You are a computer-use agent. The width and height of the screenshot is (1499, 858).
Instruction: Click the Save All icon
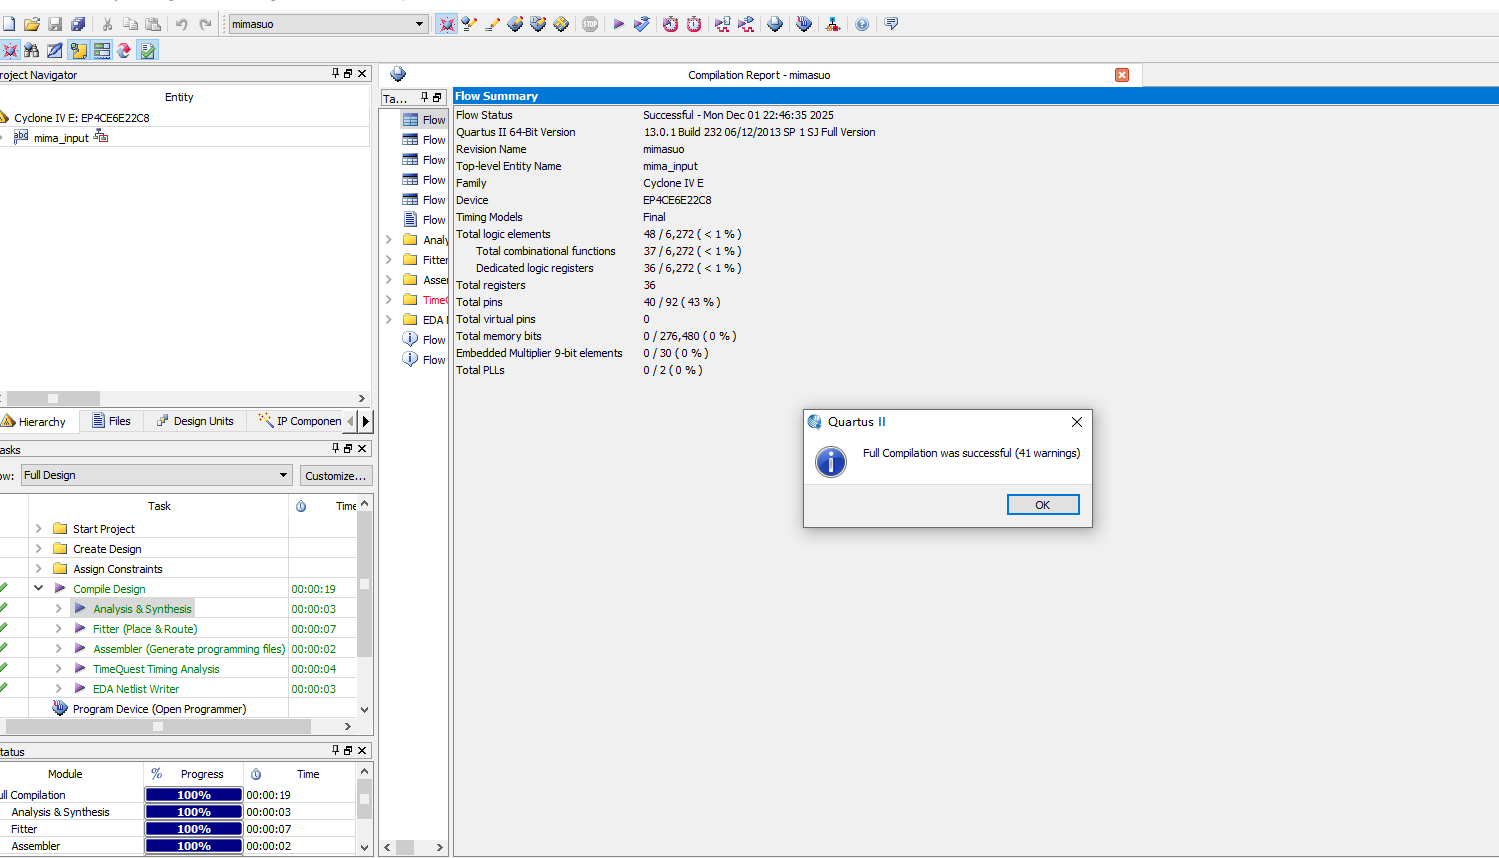[78, 24]
